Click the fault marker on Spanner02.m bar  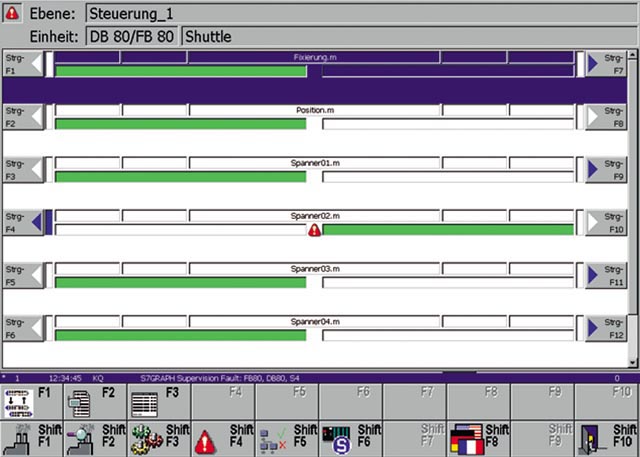click(314, 230)
